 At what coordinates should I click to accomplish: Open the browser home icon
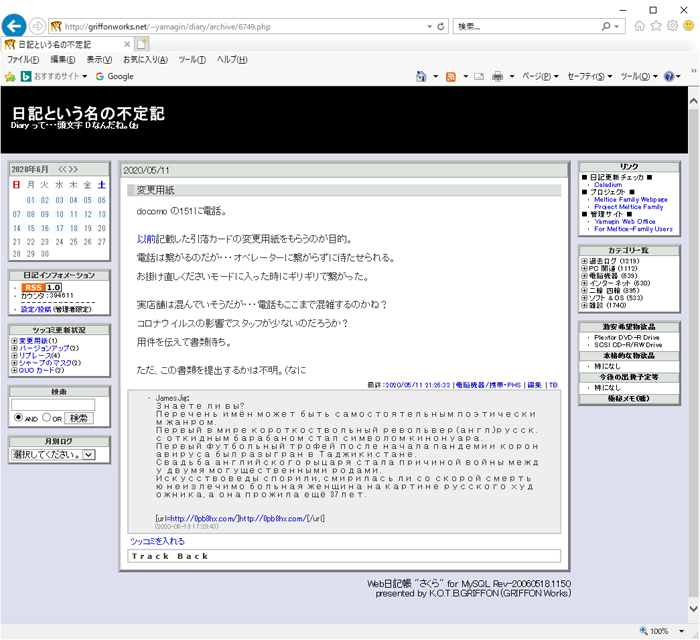pos(639,26)
